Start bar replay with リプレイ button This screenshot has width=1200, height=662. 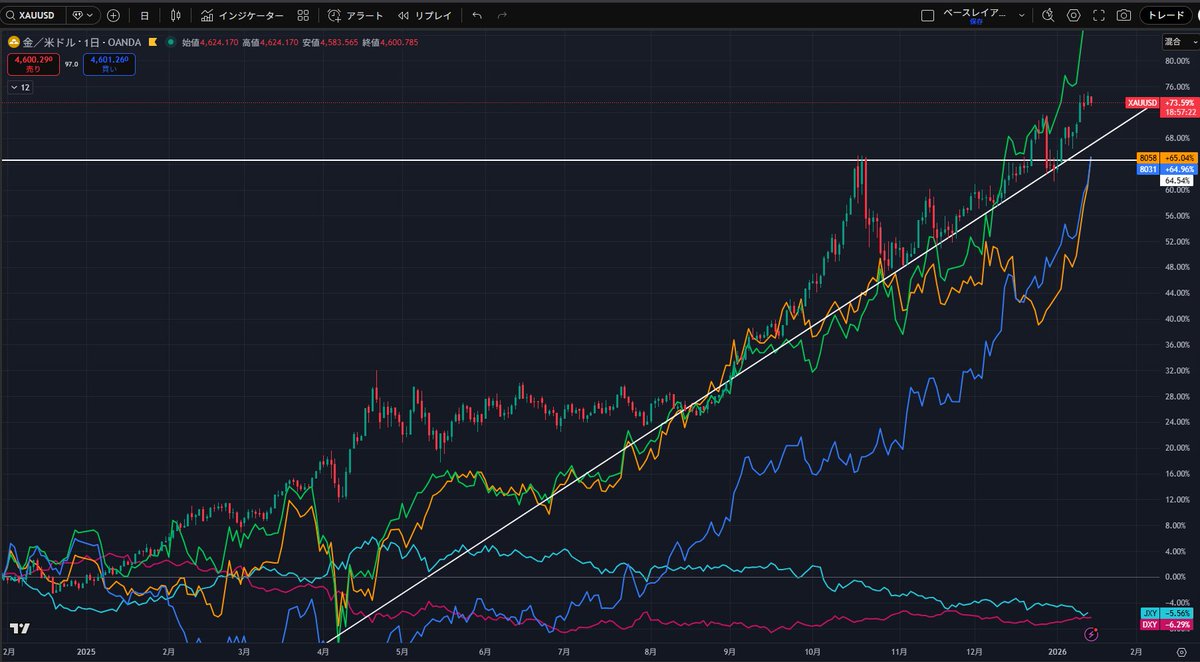(x=424, y=15)
